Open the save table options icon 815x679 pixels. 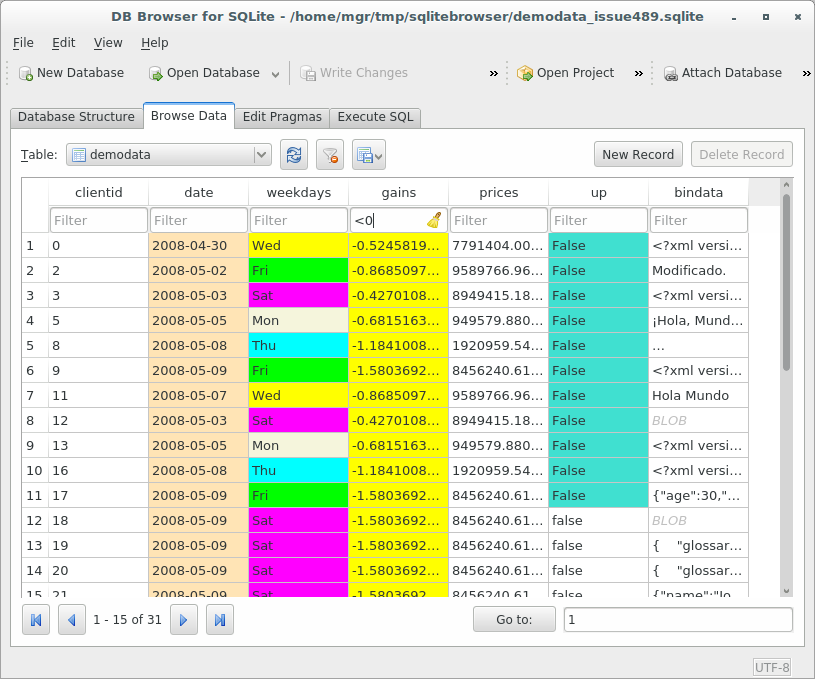pos(369,154)
